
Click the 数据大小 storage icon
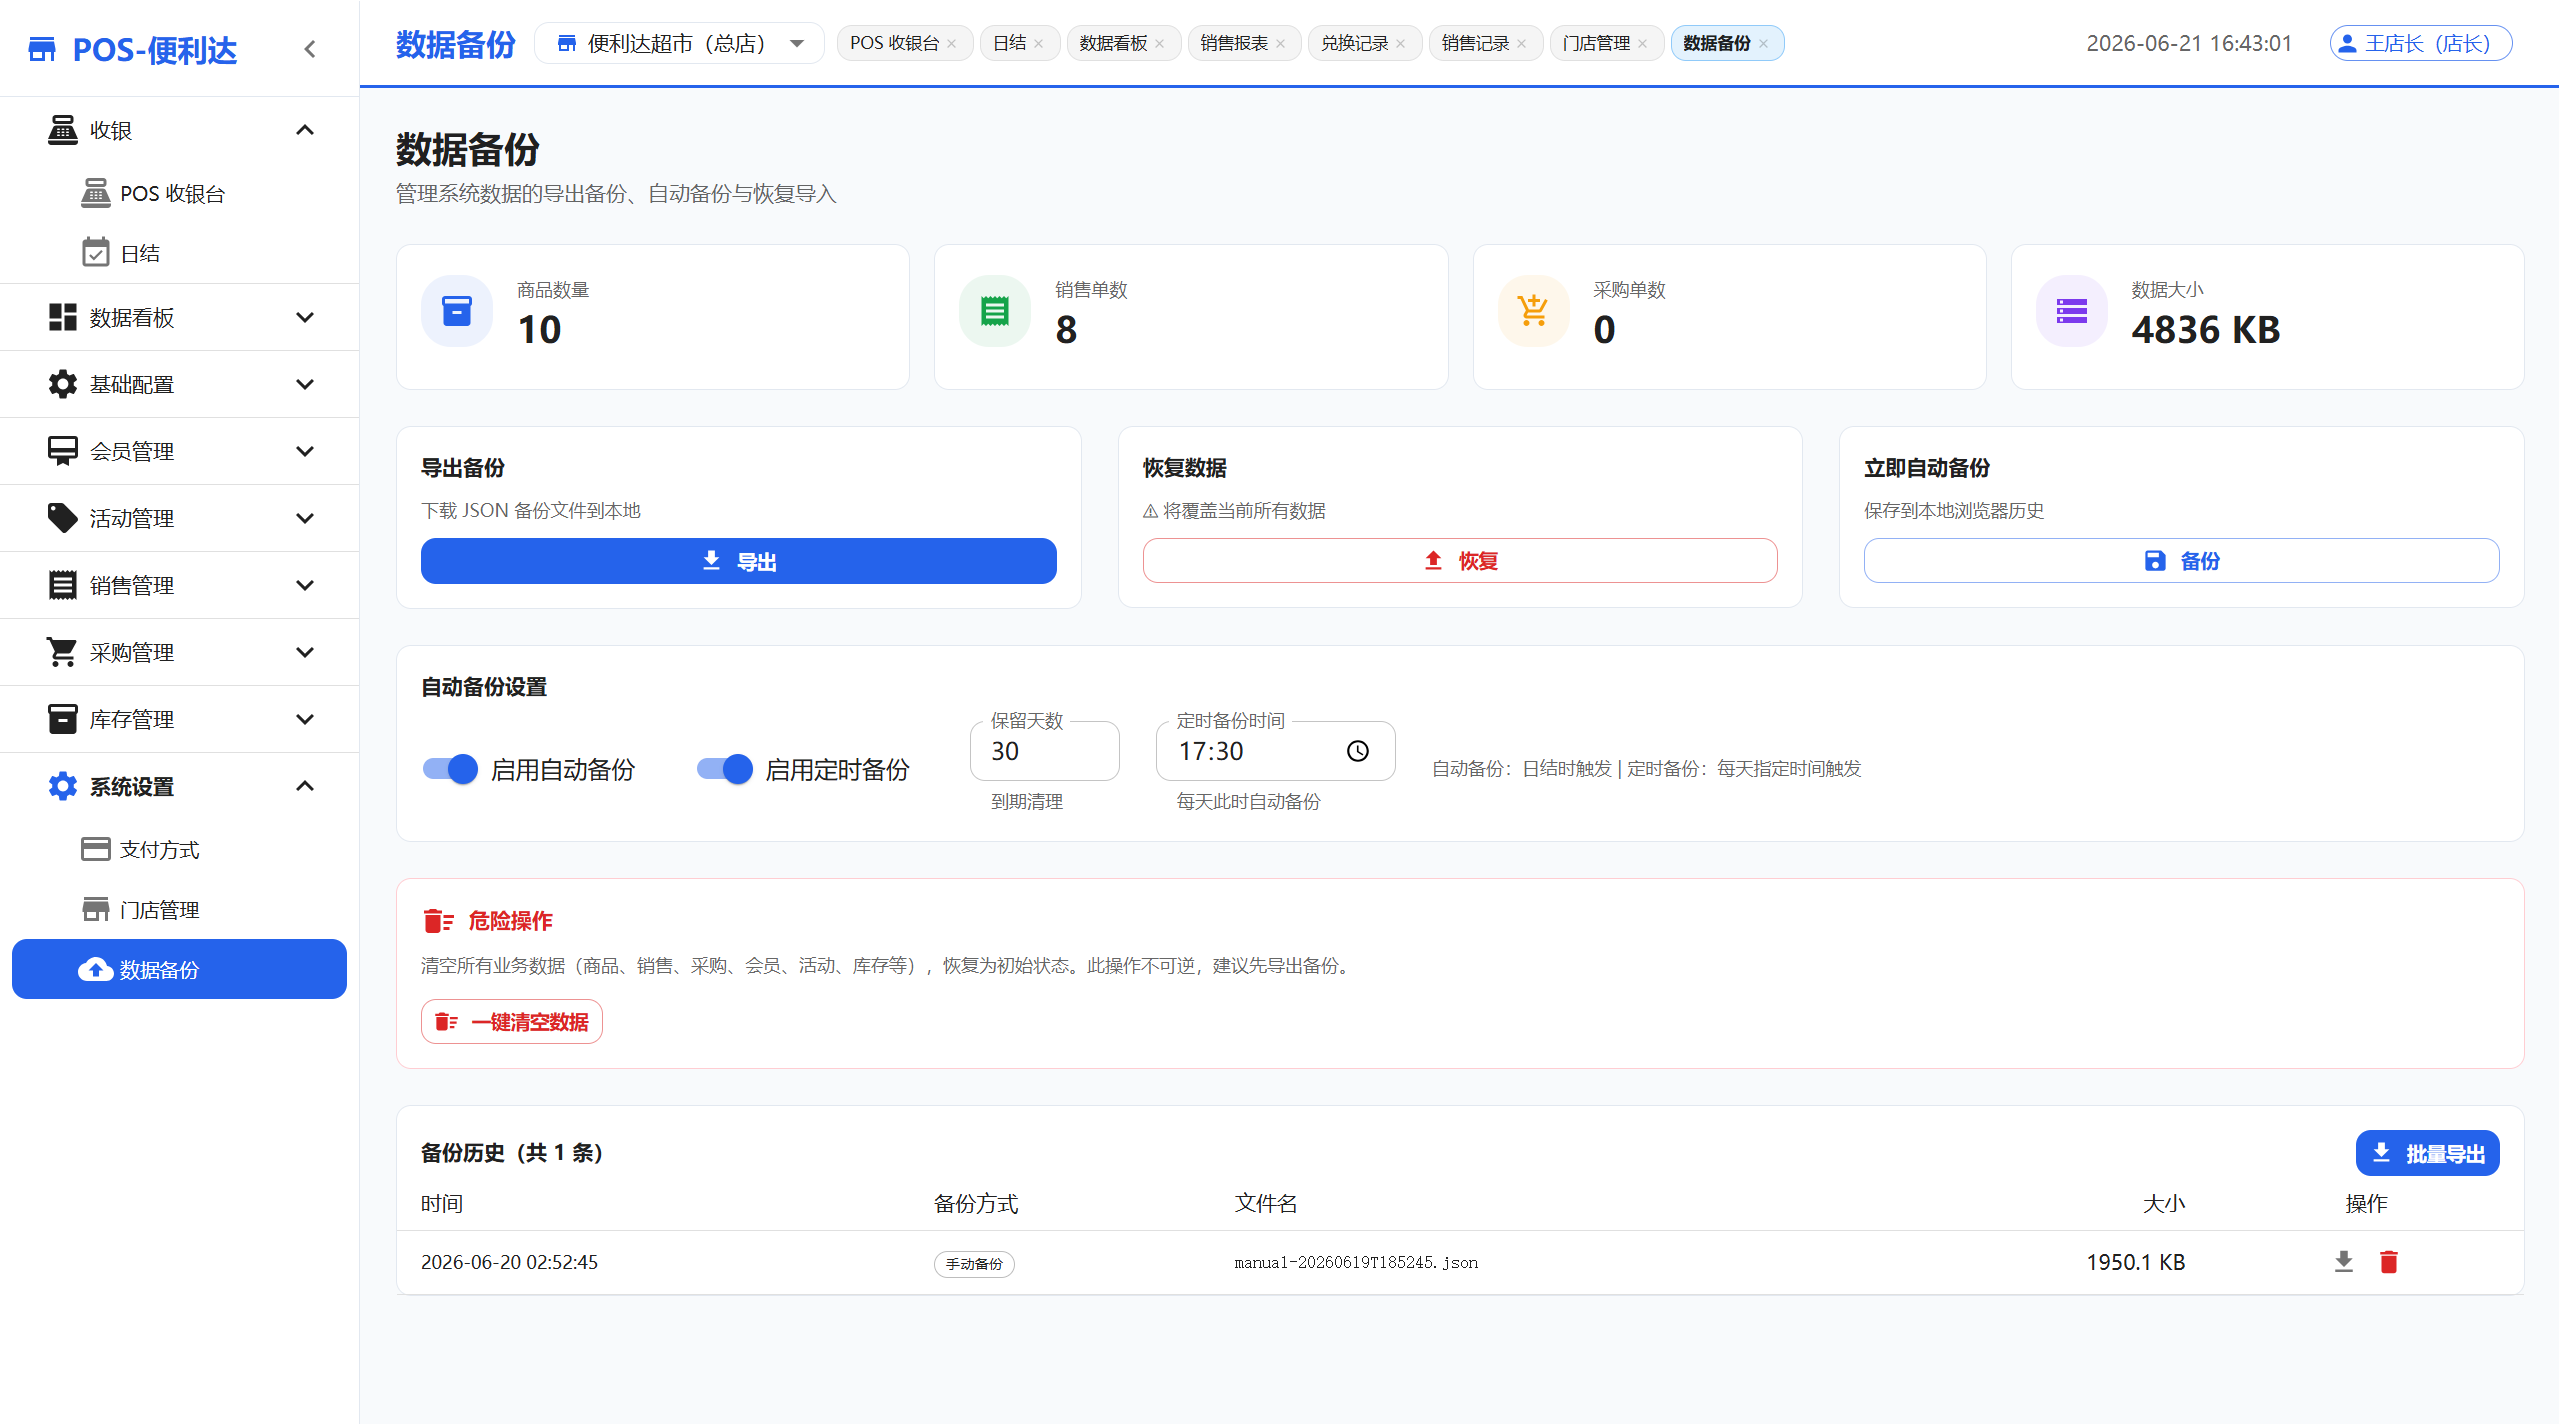pyautogui.click(x=2071, y=311)
